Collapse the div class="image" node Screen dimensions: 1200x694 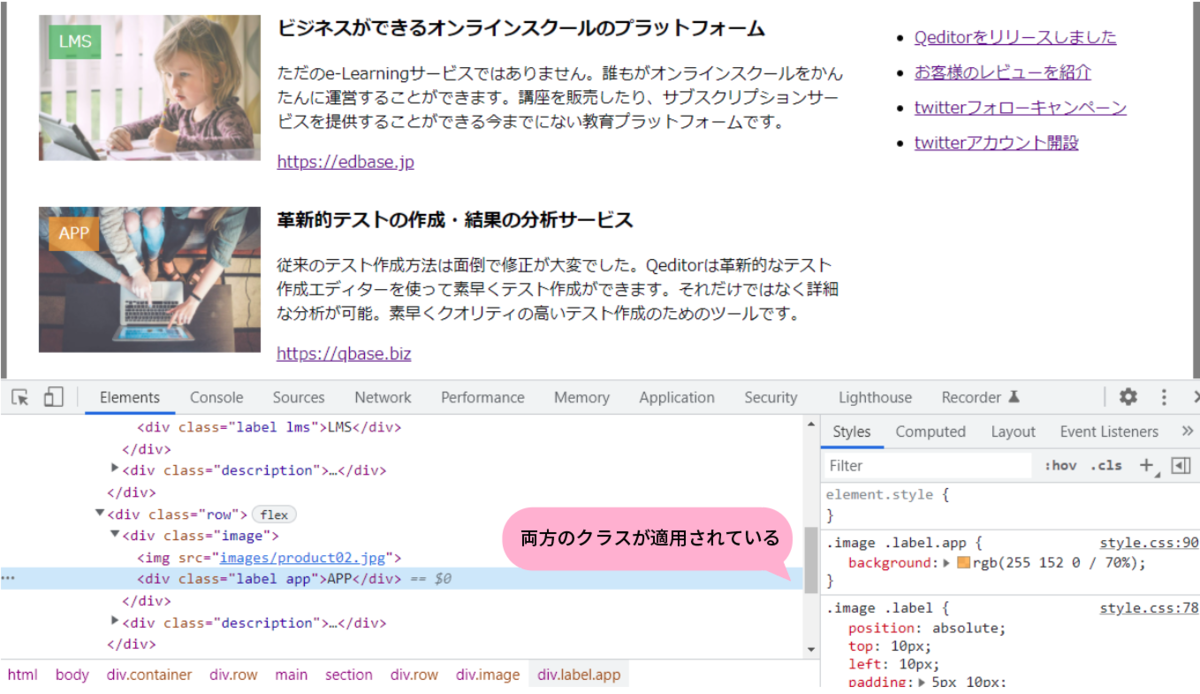click(x=115, y=535)
